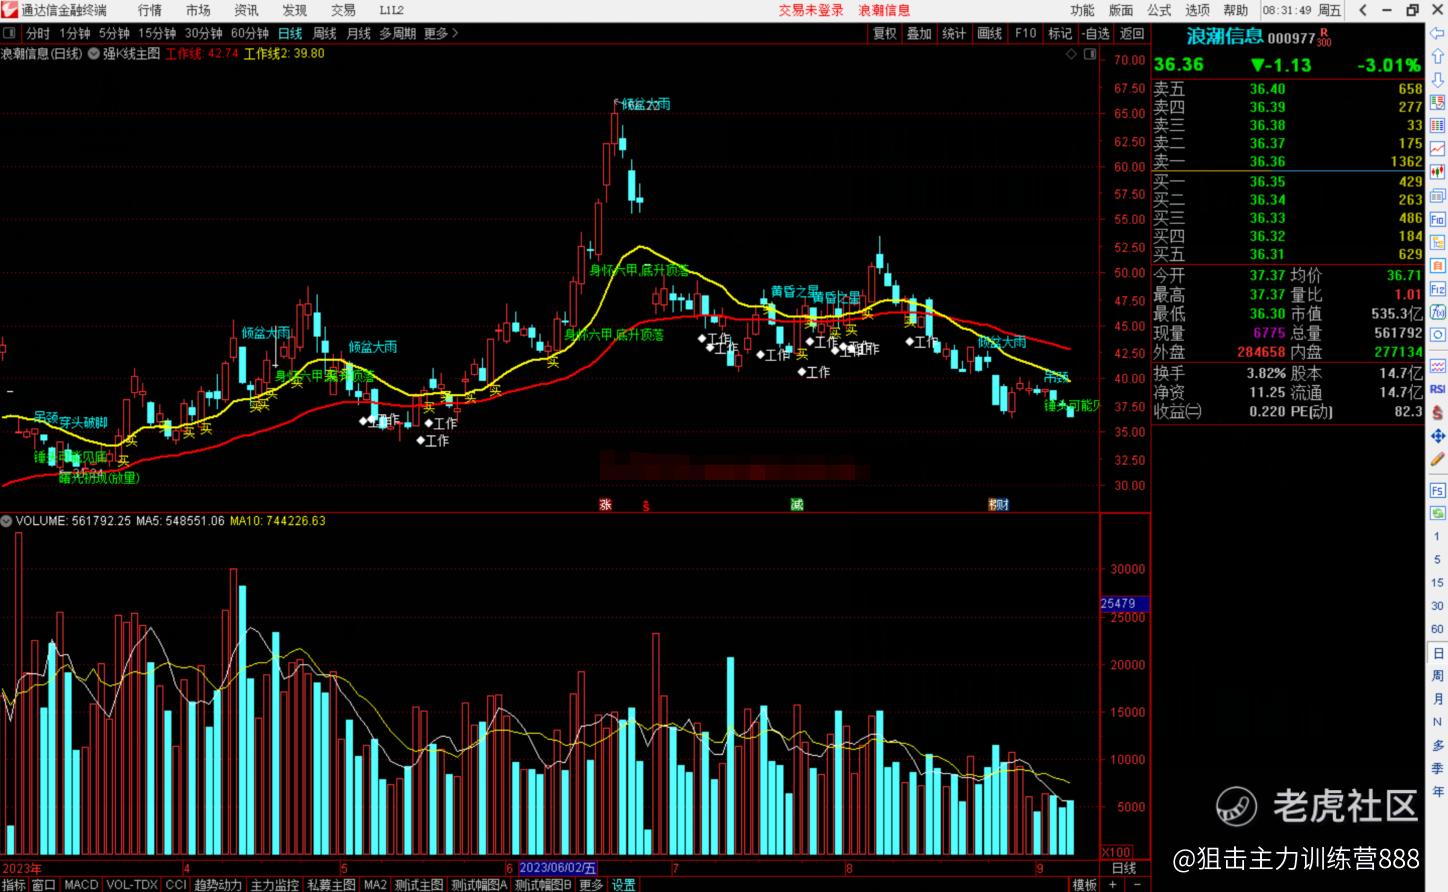1448x892 pixels.
Task: Click the 交易未登录 login link
Action: click(x=811, y=10)
